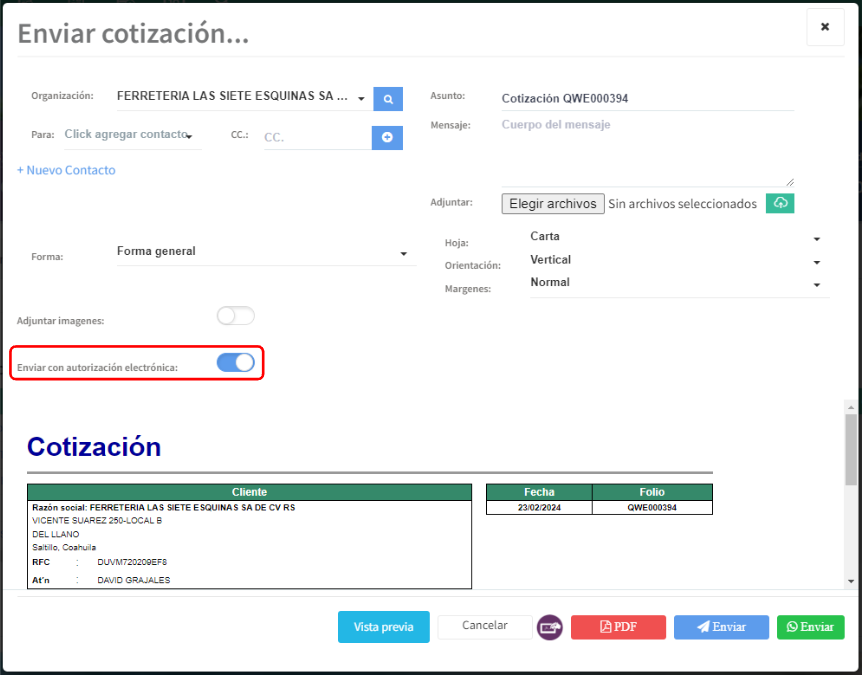Click the + Nuevo Contacto link
The image size is (862, 675).
[x=66, y=170]
